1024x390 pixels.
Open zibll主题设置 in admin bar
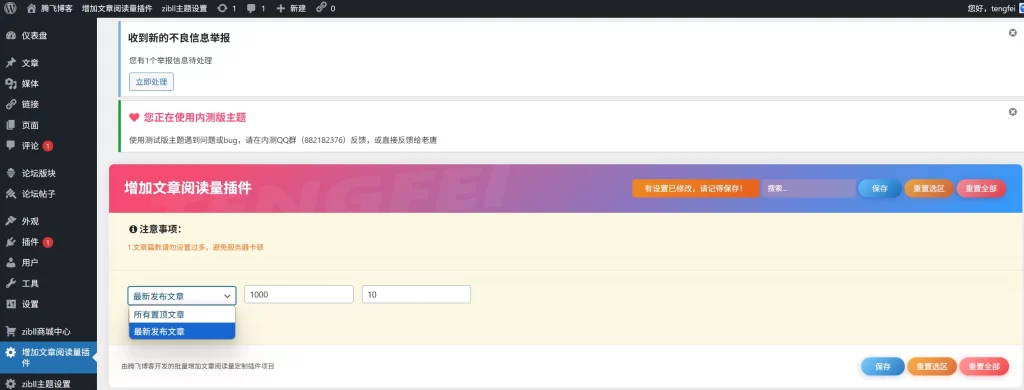coord(184,8)
